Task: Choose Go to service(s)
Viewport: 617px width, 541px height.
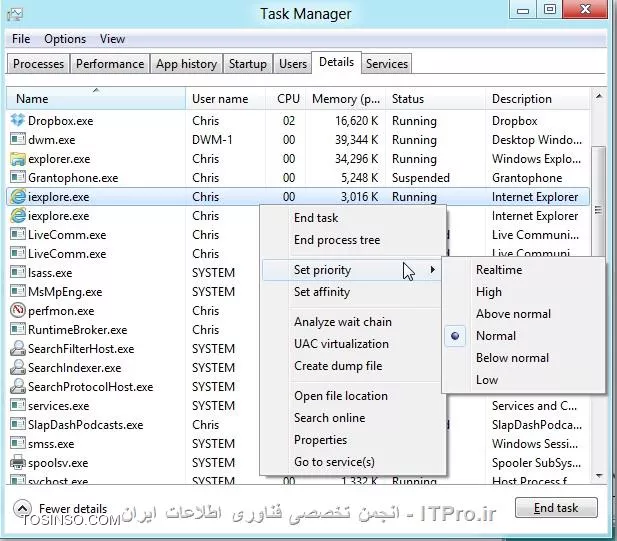Action: [334, 462]
